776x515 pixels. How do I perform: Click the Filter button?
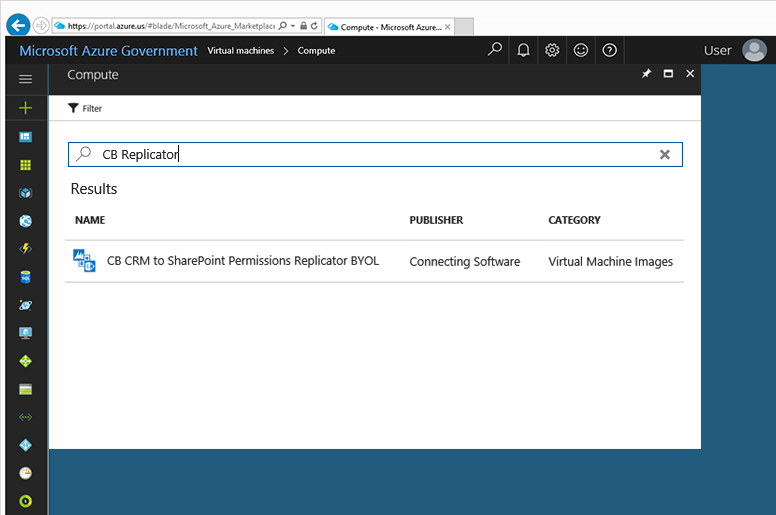pos(85,108)
